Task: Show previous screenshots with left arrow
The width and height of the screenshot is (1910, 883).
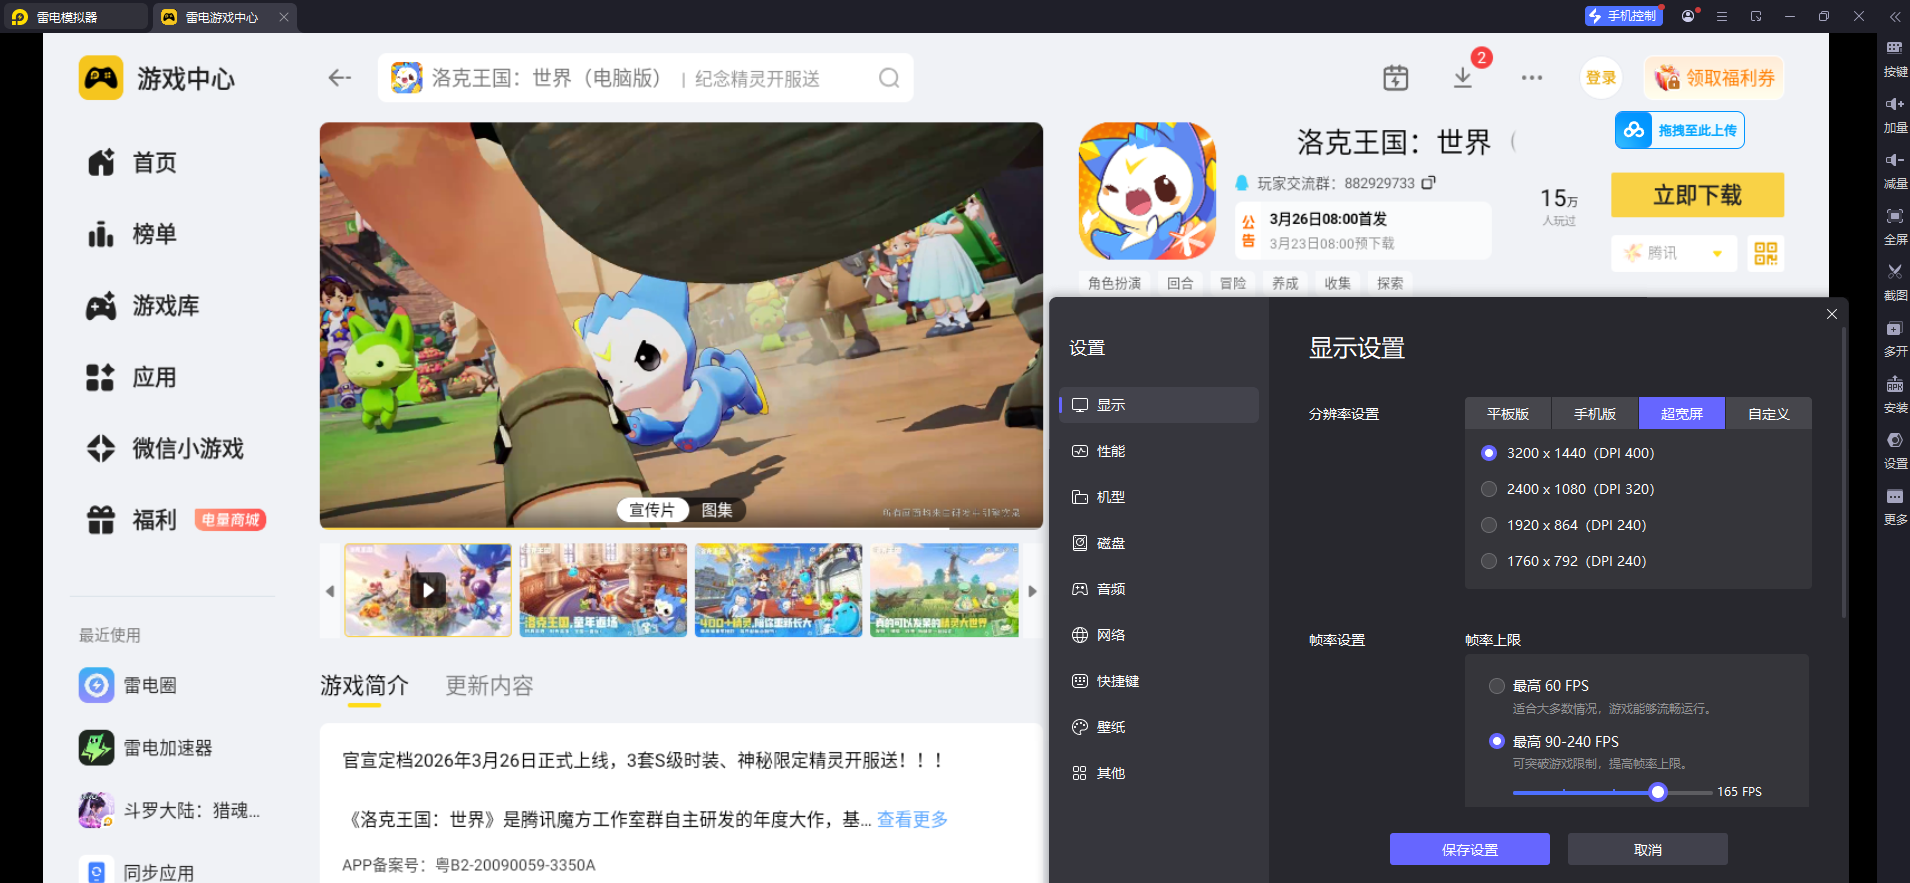Action: tap(330, 591)
